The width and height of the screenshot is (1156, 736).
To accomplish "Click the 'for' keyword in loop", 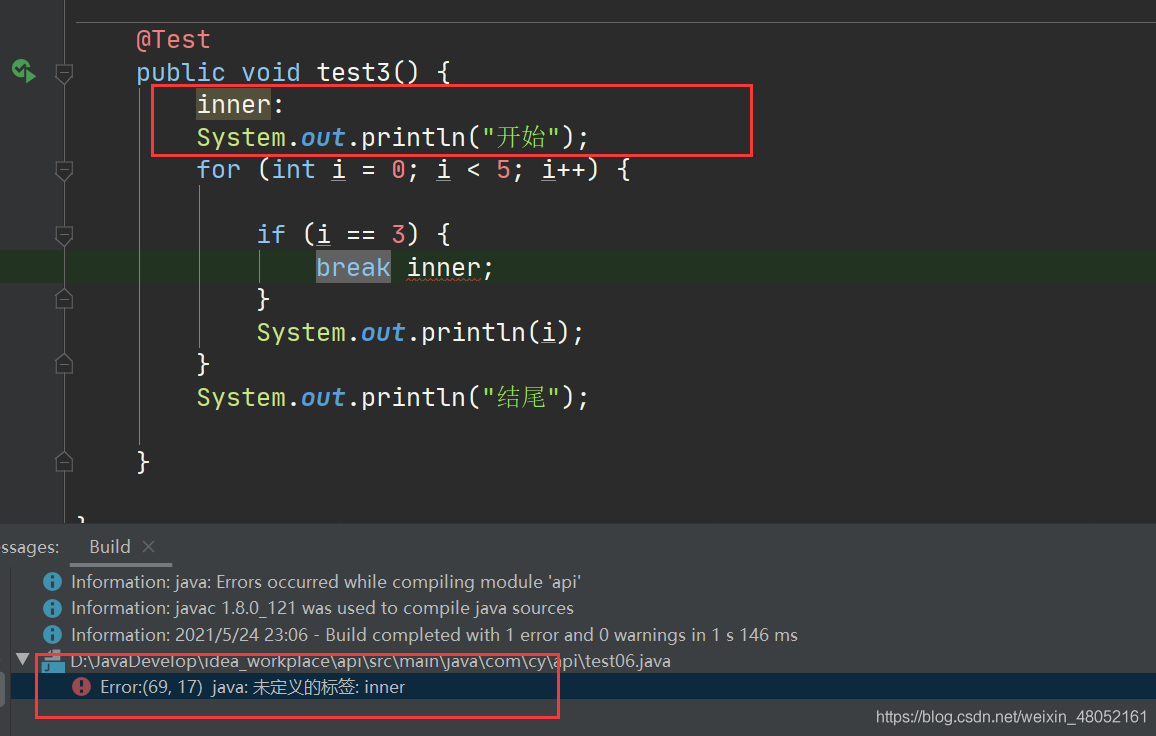I will point(218,170).
